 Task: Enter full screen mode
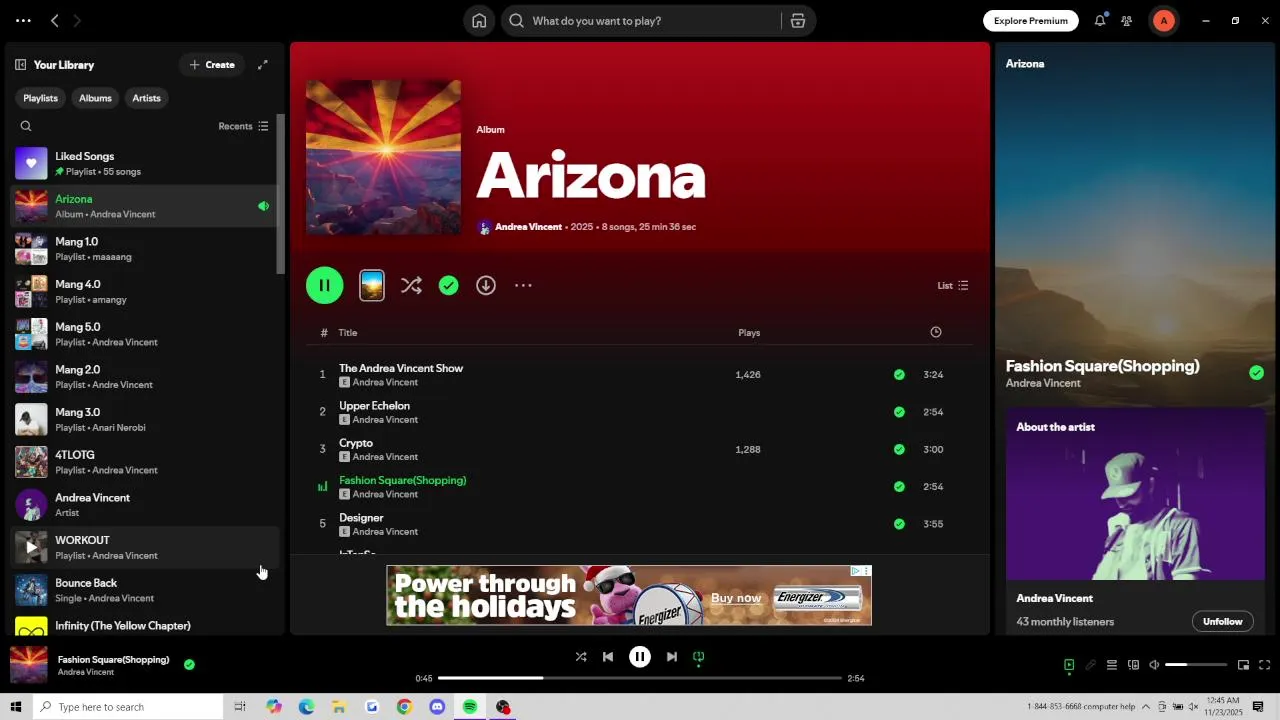click(x=1265, y=665)
